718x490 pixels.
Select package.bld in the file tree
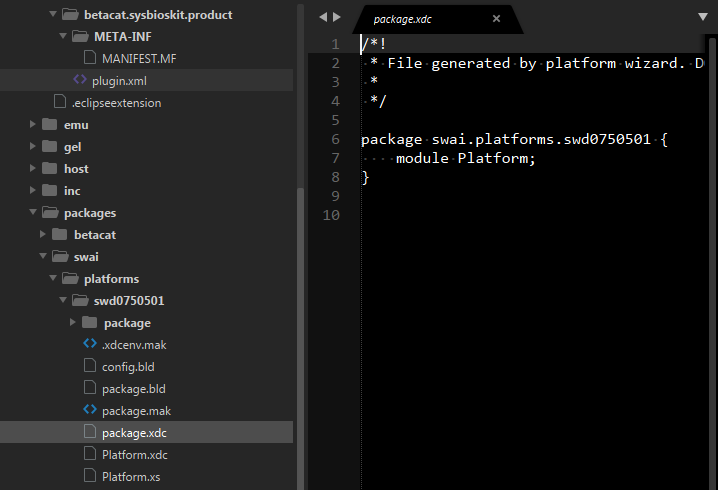pyautogui.click(x=133, y=388)
